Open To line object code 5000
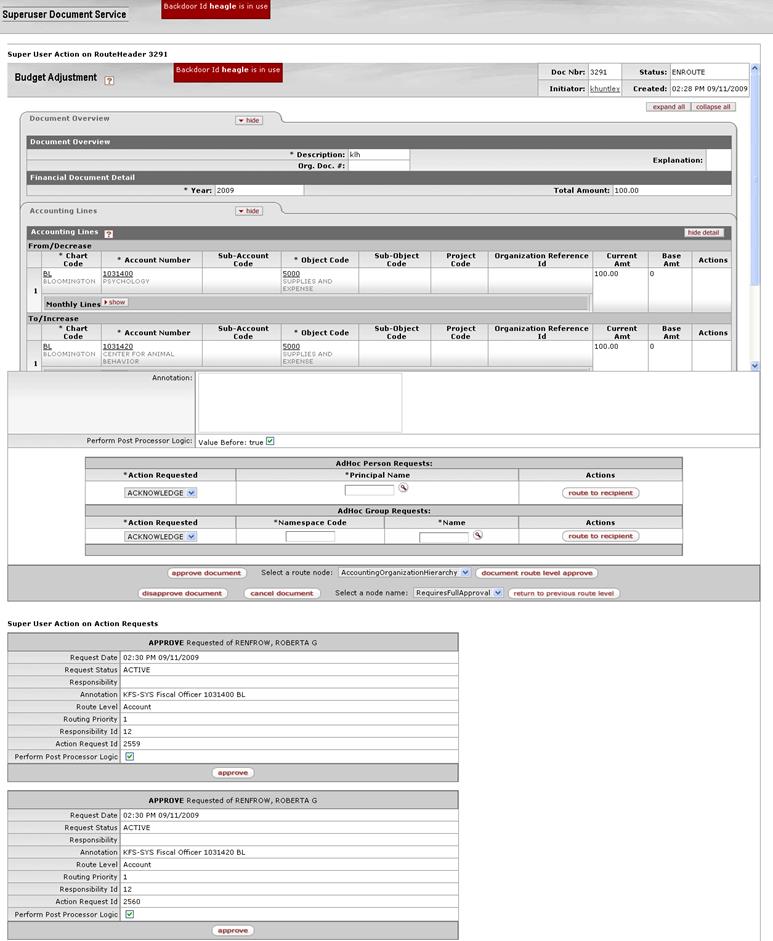This screenshot has width=773, height=941. coord(291,346)
